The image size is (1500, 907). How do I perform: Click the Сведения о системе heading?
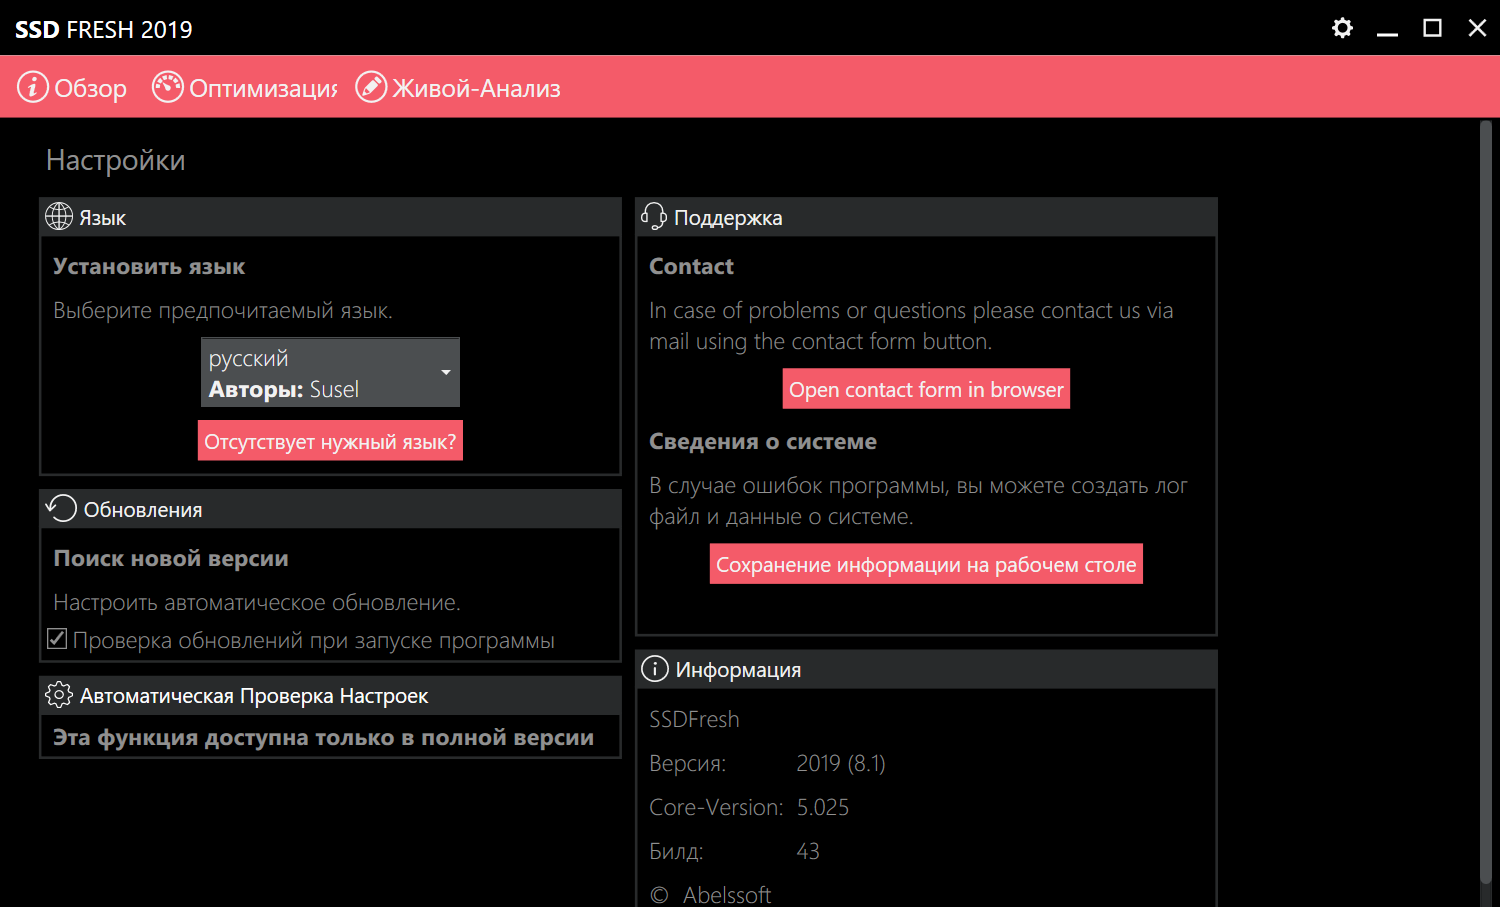[x=763, y=442]
